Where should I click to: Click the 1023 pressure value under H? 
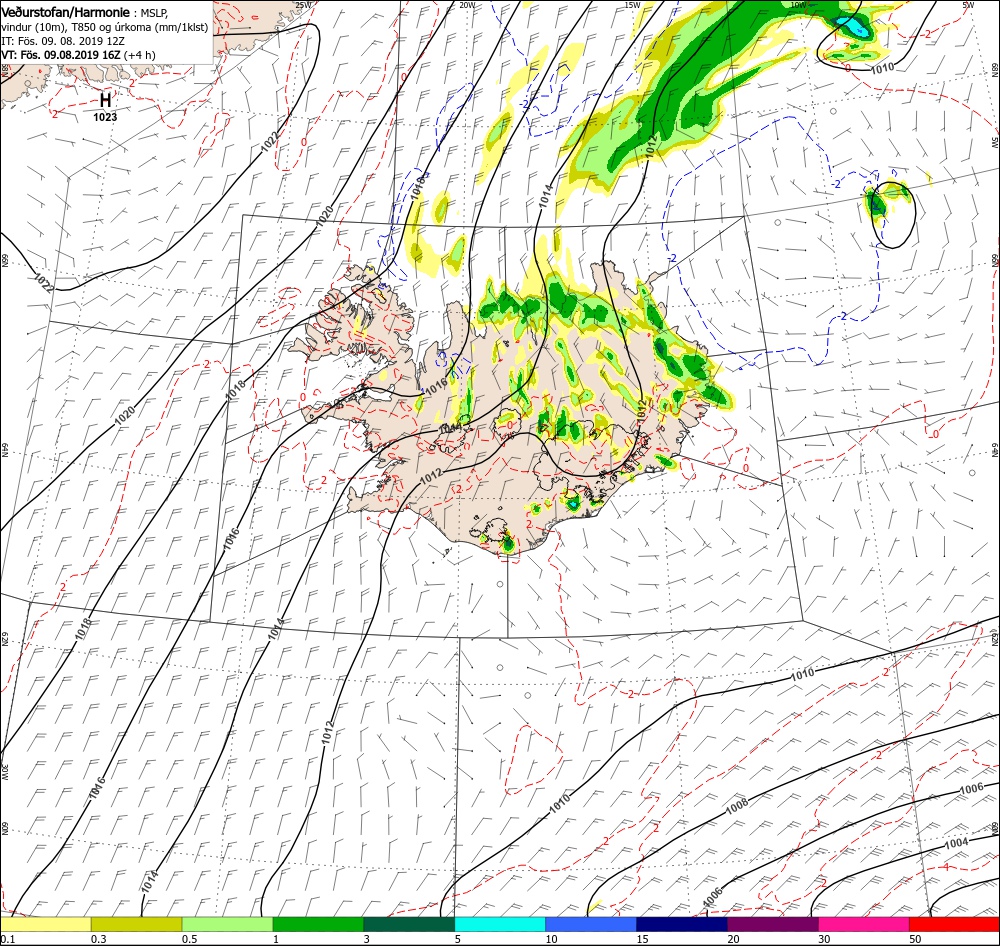click(105, 117)
